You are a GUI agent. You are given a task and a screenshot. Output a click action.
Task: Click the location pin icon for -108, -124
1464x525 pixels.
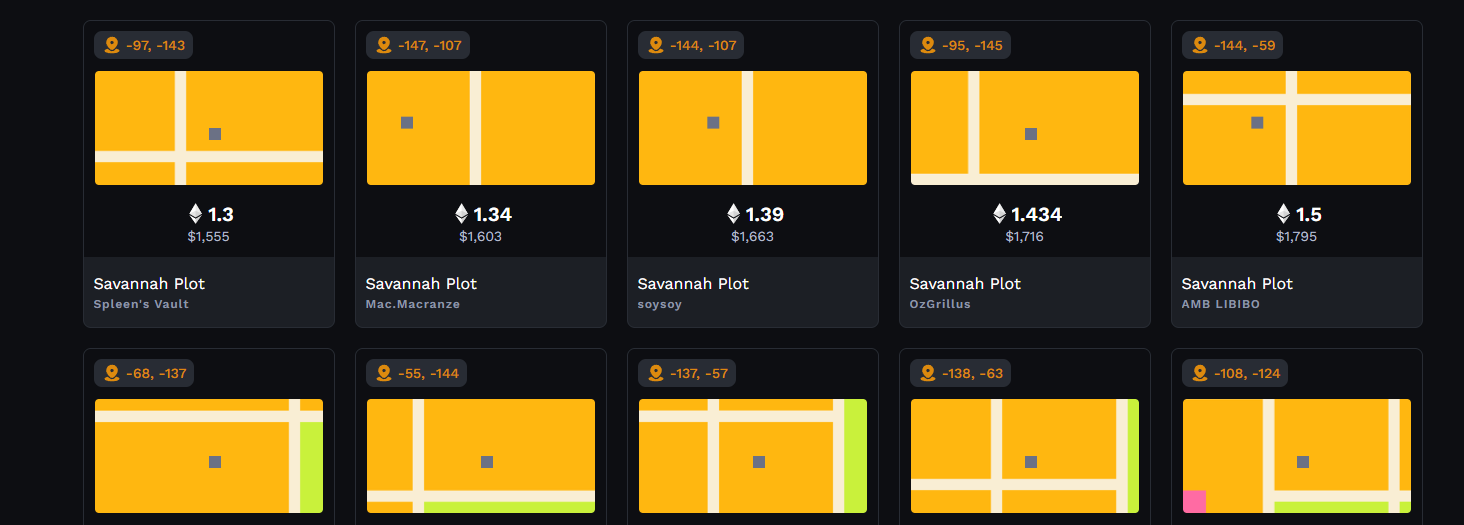(x=1200, y=373)
